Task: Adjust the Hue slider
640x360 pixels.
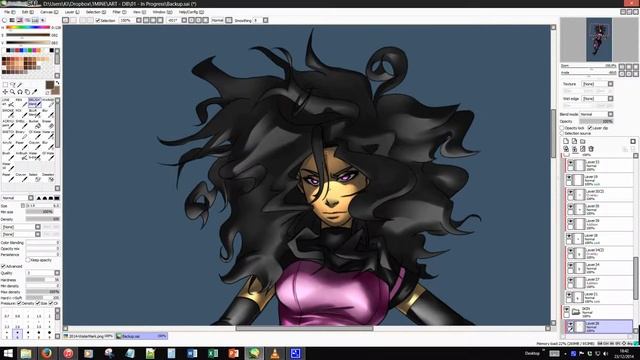Action: click(28, 27)
